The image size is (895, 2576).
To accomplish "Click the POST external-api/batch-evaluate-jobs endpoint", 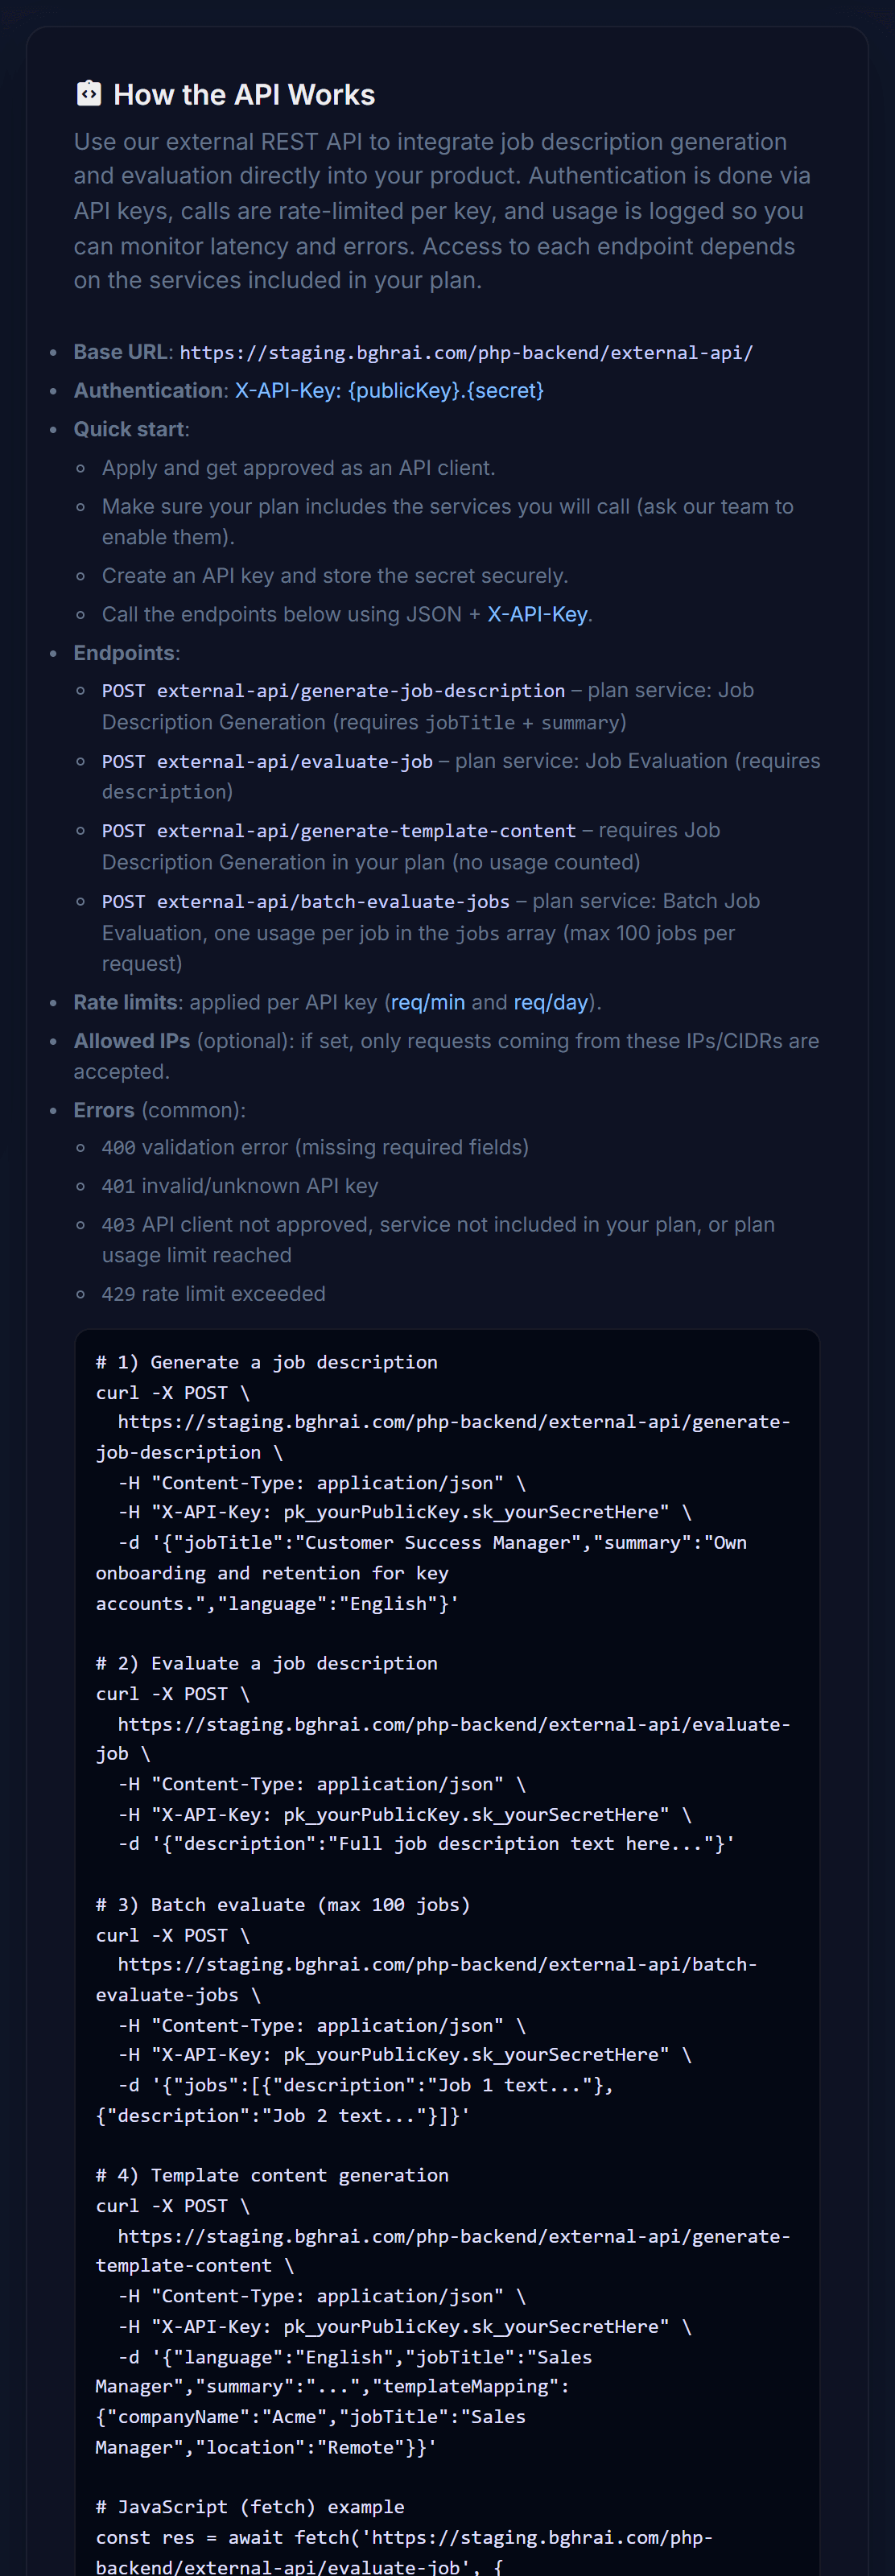I will [x=306, y=902].
